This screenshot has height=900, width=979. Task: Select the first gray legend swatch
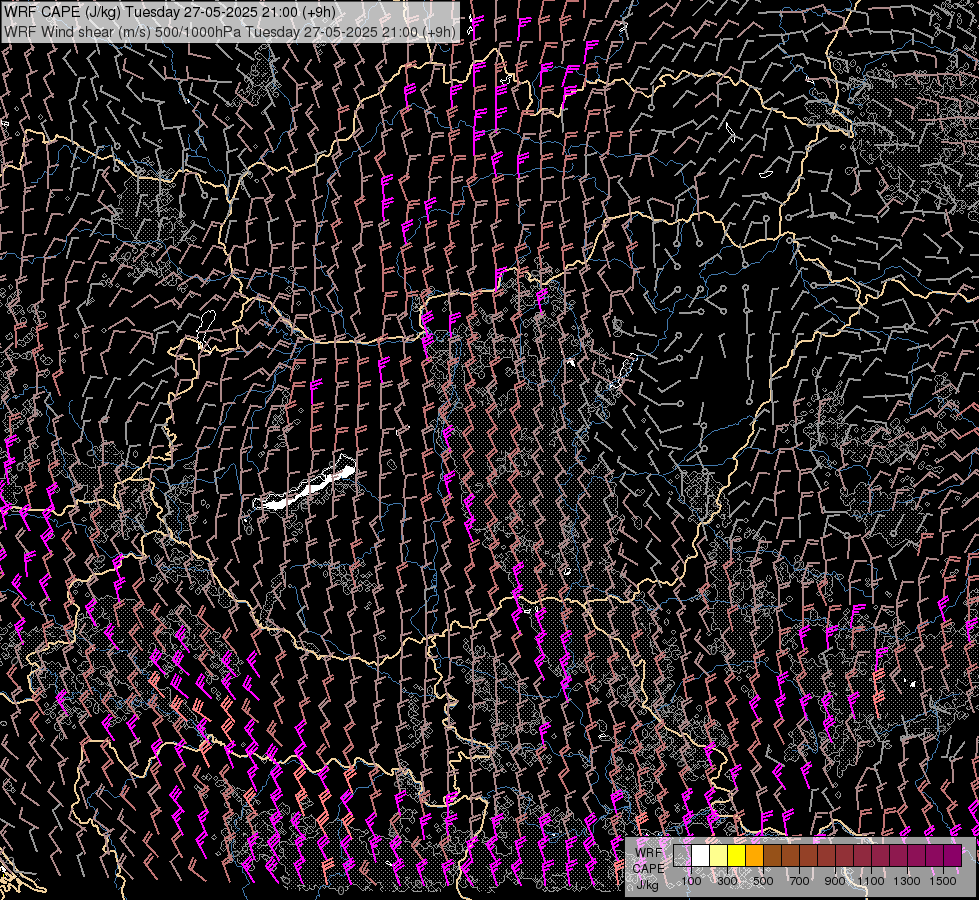point(682,856)
